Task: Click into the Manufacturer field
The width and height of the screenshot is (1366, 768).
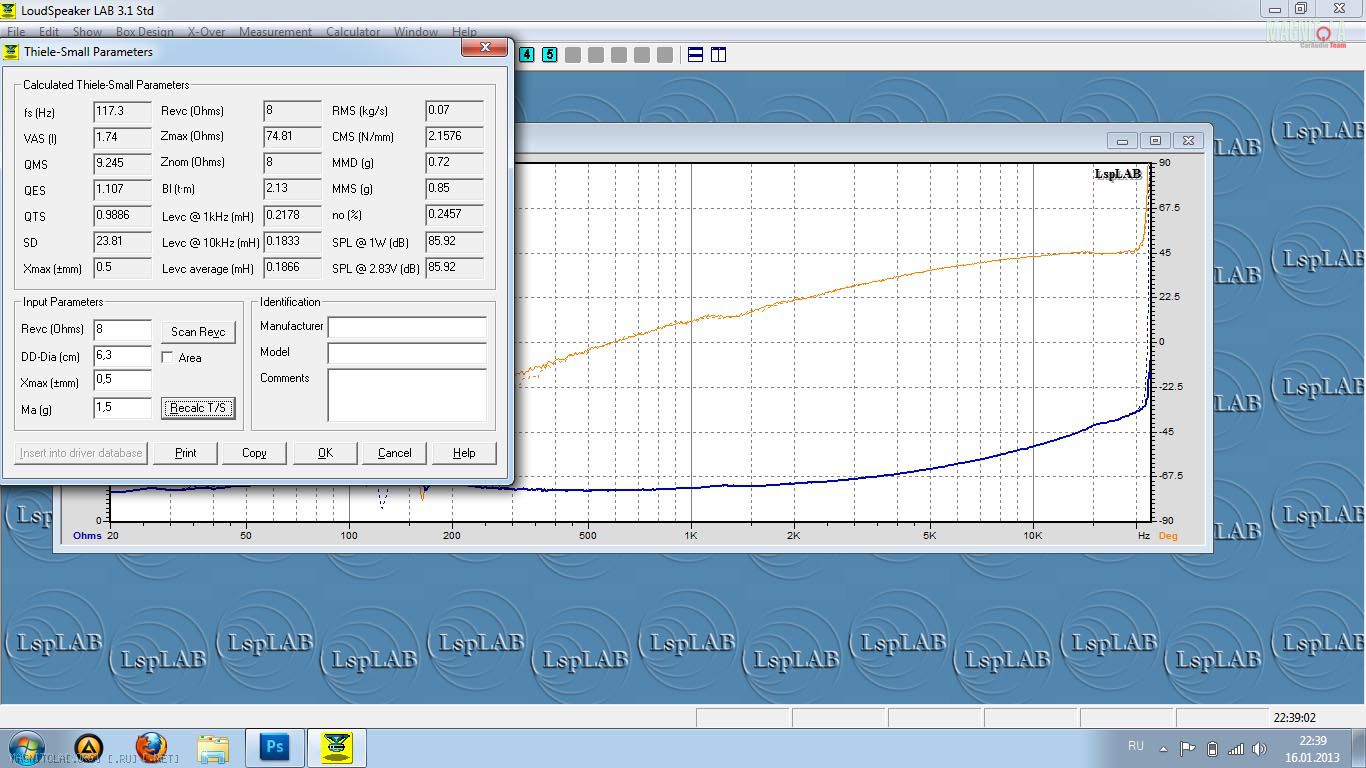Action: pyautogui.click(x=407, y=327)
